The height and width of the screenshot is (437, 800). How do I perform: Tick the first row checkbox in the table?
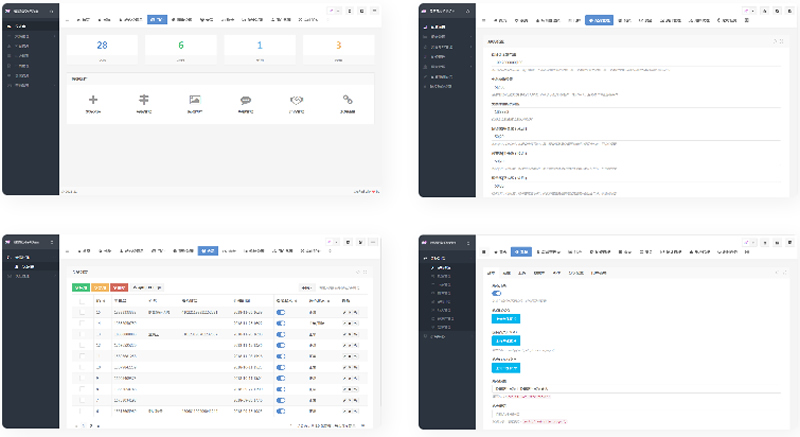coord(80,312)
